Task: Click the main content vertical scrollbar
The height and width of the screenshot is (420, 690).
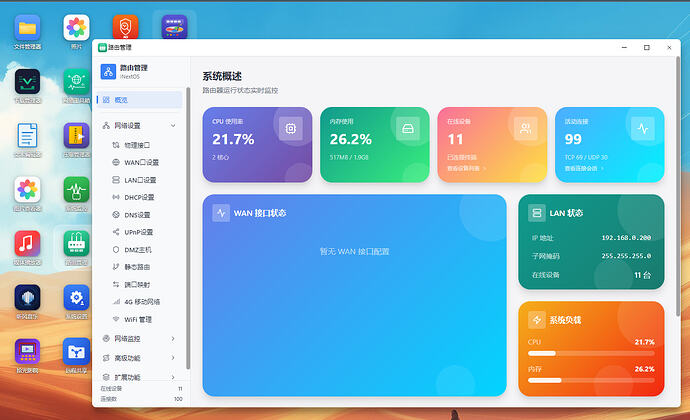Action: coord(678,186)
